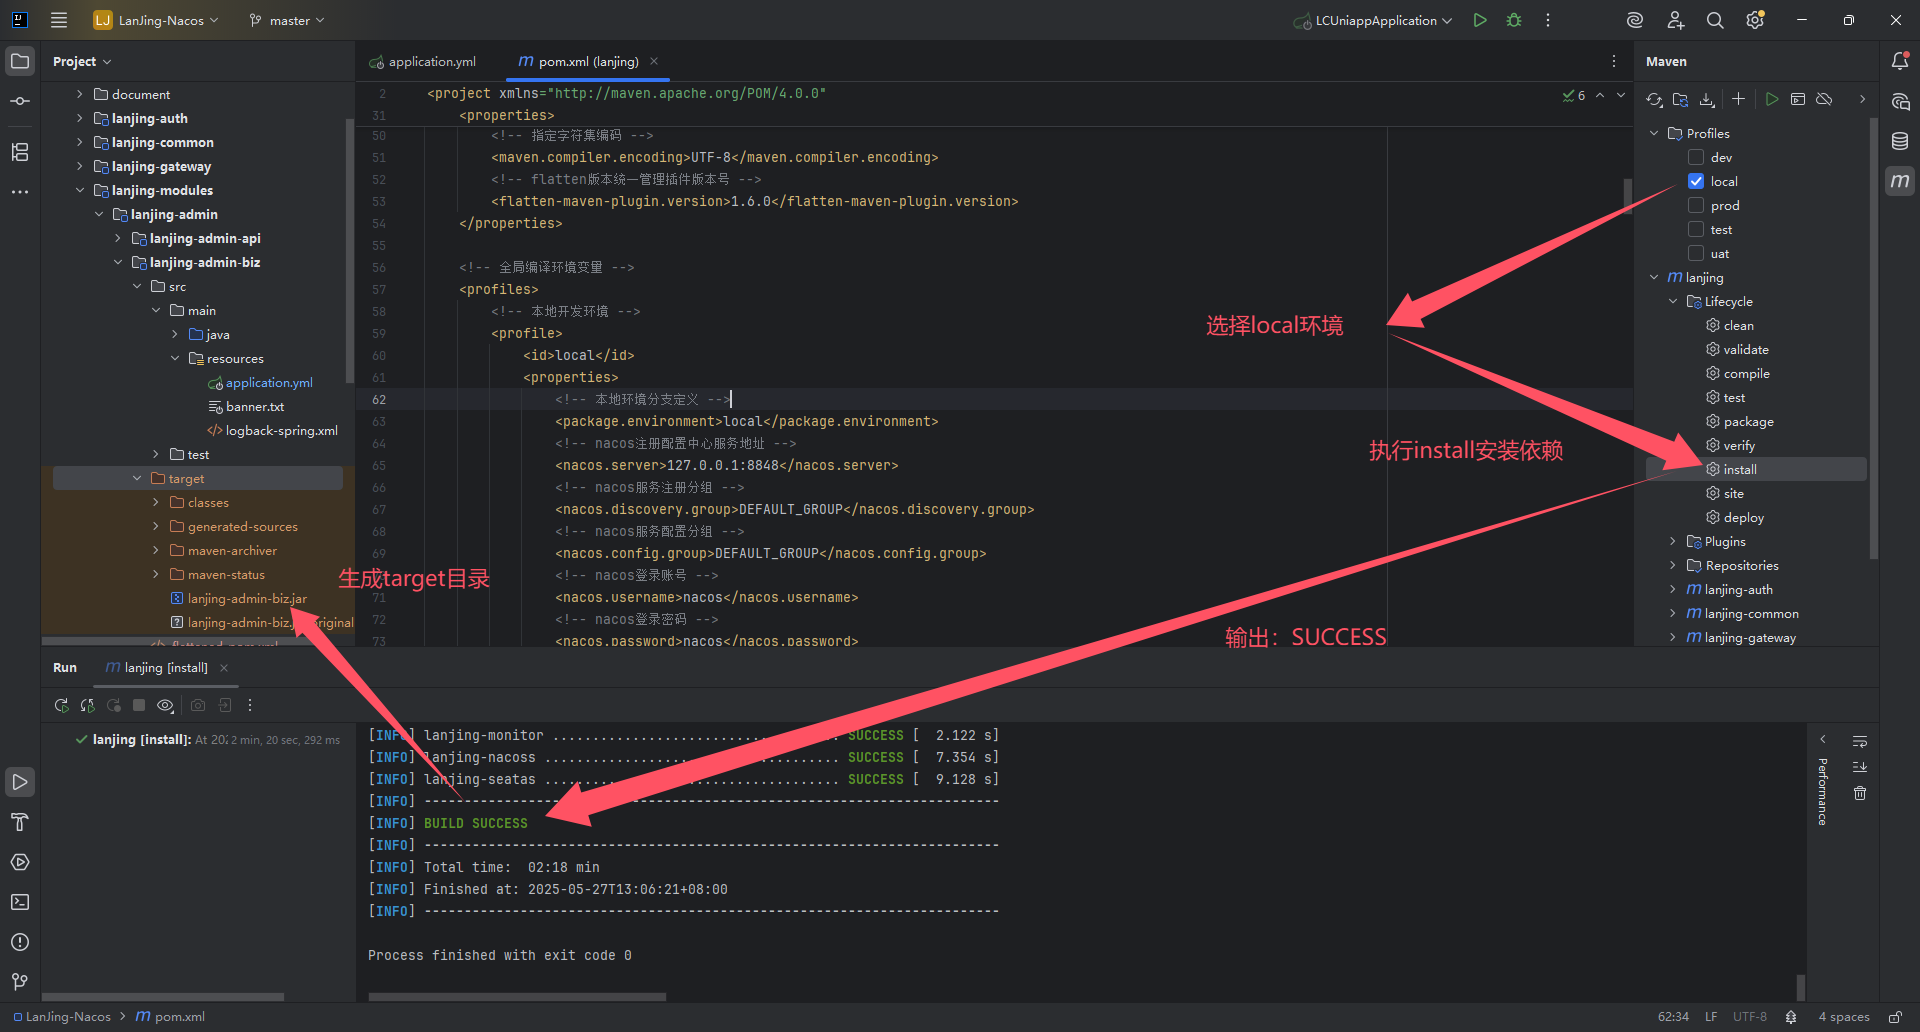
Task: Enable the dev Maven profile
Action: pos(1696,157)
